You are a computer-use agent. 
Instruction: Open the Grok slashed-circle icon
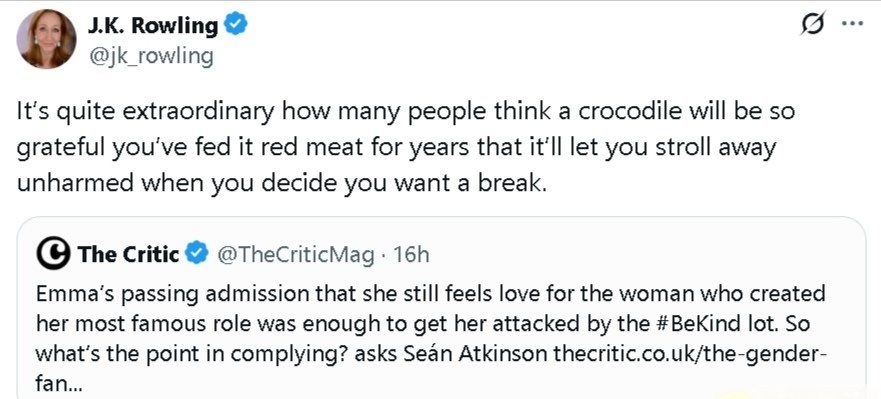[x=814, y=24]
